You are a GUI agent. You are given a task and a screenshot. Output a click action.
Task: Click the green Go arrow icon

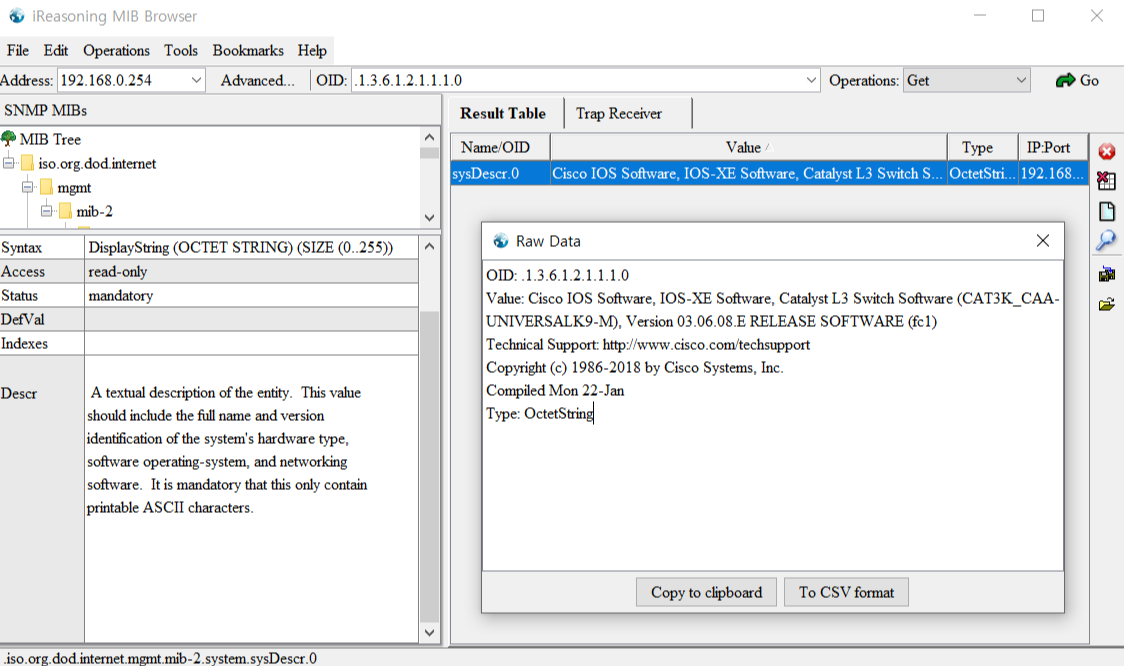tap(1065, 80)
